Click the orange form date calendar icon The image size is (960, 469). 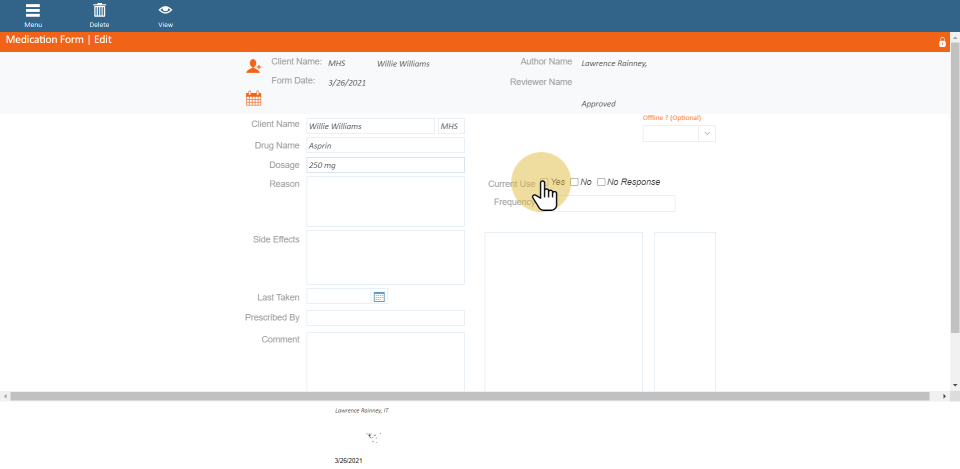[253, 98]
